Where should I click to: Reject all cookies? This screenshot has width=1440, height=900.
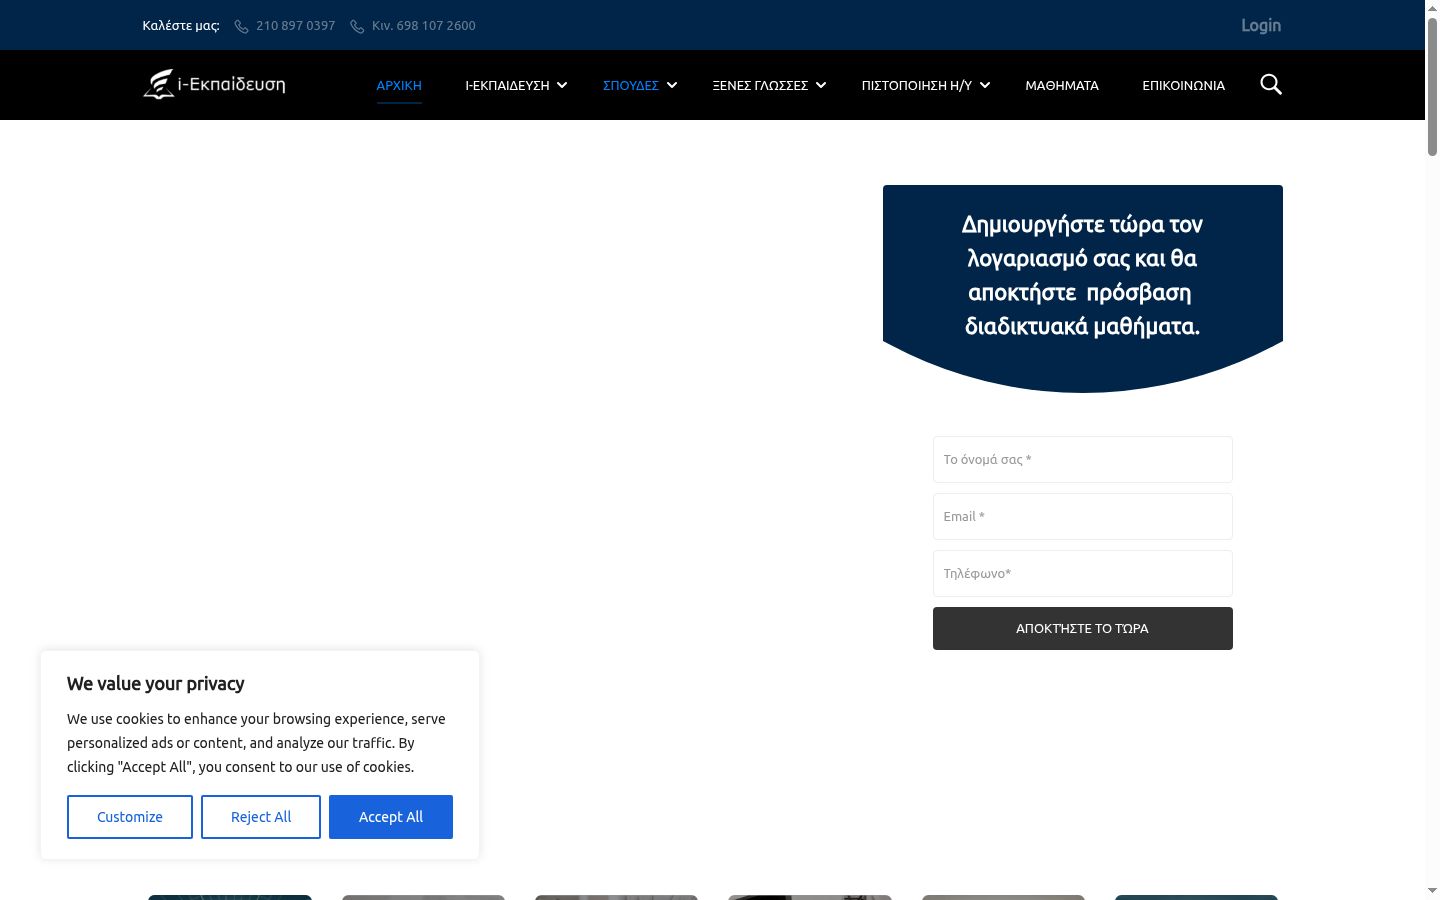tap(261, 817)
